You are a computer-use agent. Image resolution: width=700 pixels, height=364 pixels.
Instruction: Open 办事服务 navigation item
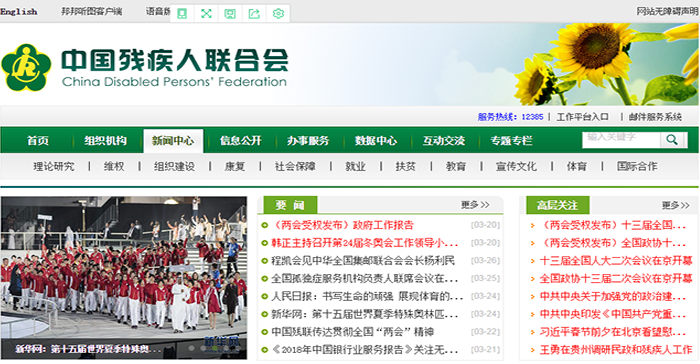point(308,141)
